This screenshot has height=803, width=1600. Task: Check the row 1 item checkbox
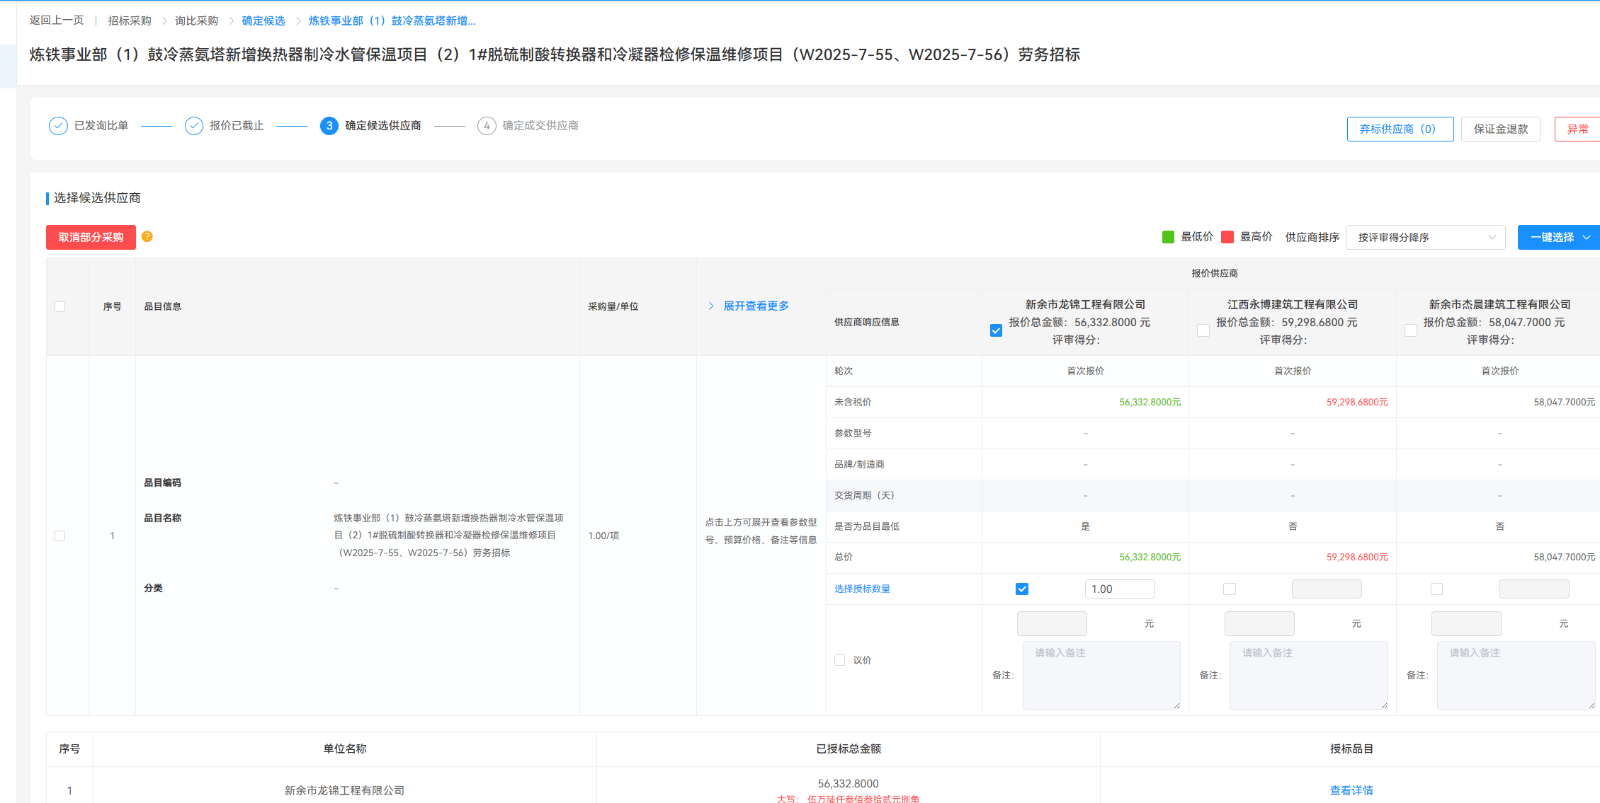(60, 536)
